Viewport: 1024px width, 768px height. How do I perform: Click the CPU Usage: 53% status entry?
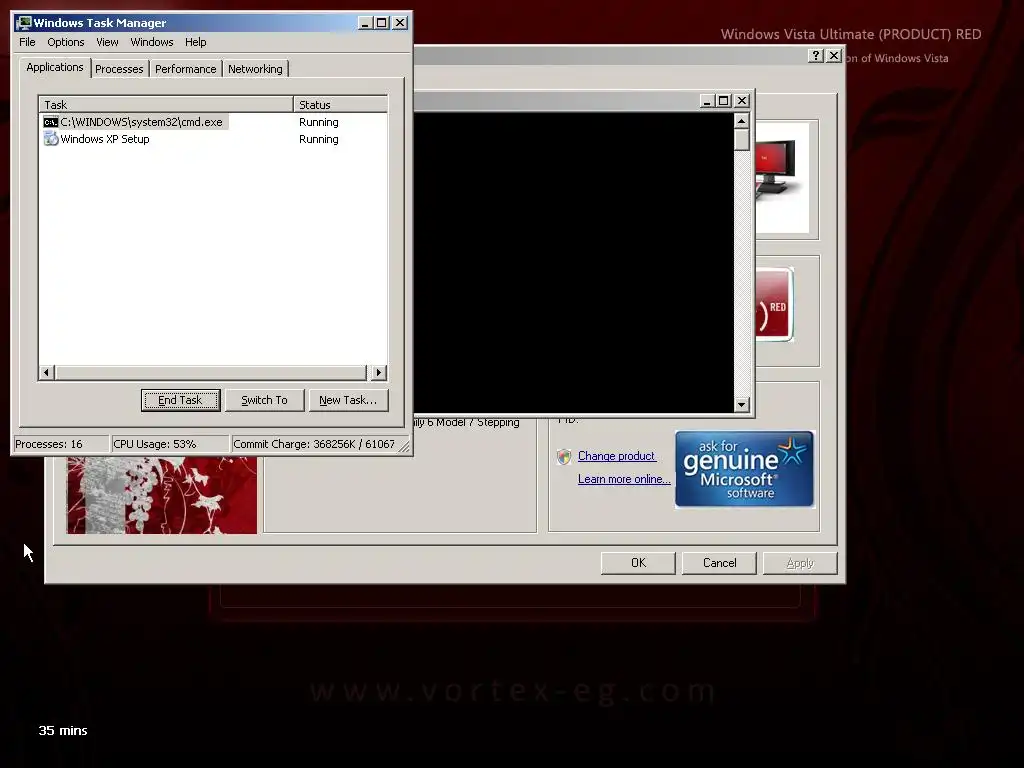(170, 444)
